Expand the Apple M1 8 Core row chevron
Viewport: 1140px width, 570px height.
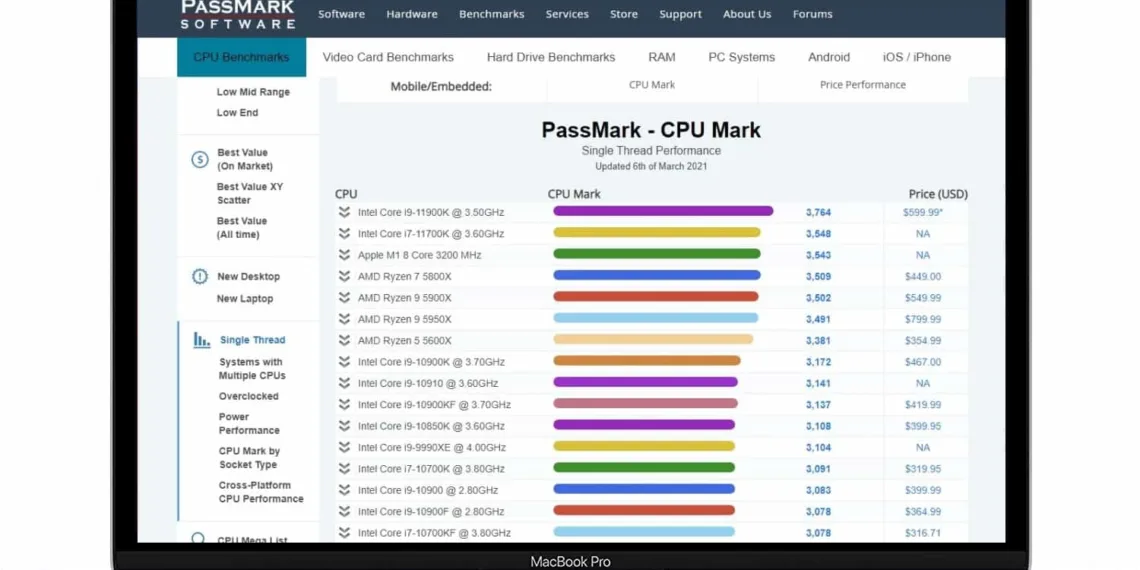(x=344, y=255)
